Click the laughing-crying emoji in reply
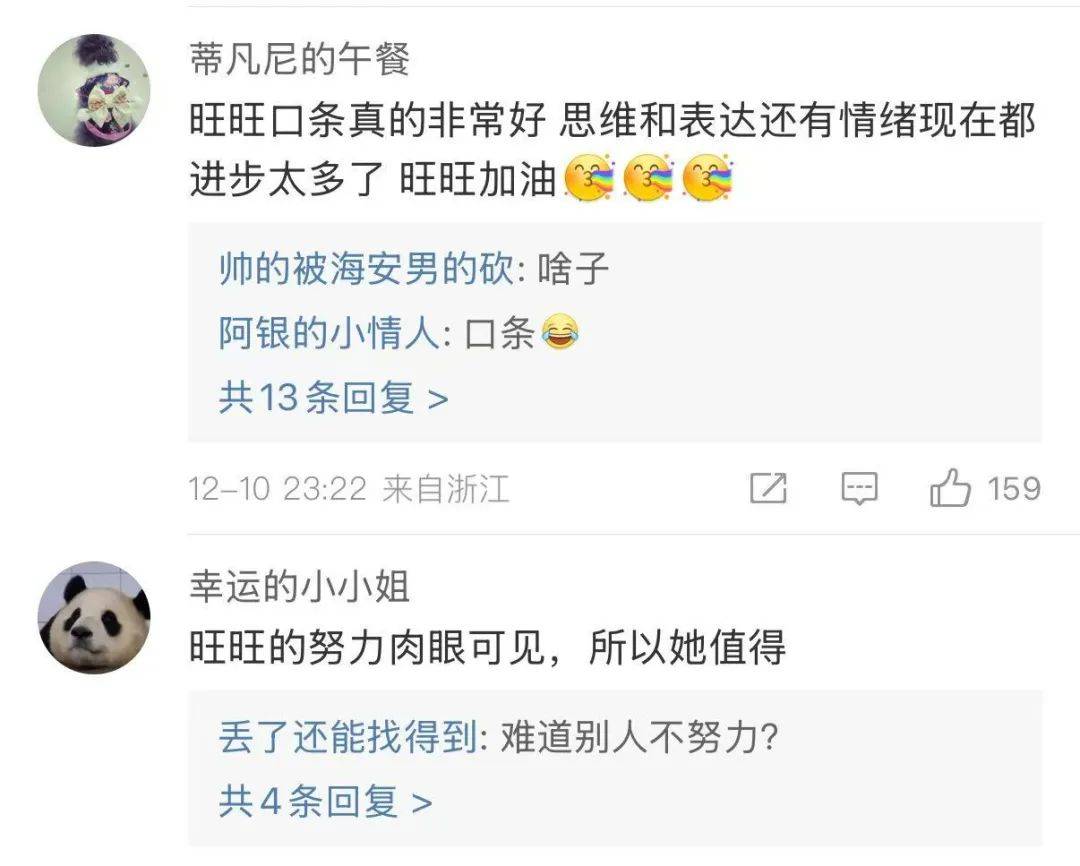The width and height of the screenshot is (1080, 866). (560, 333)
